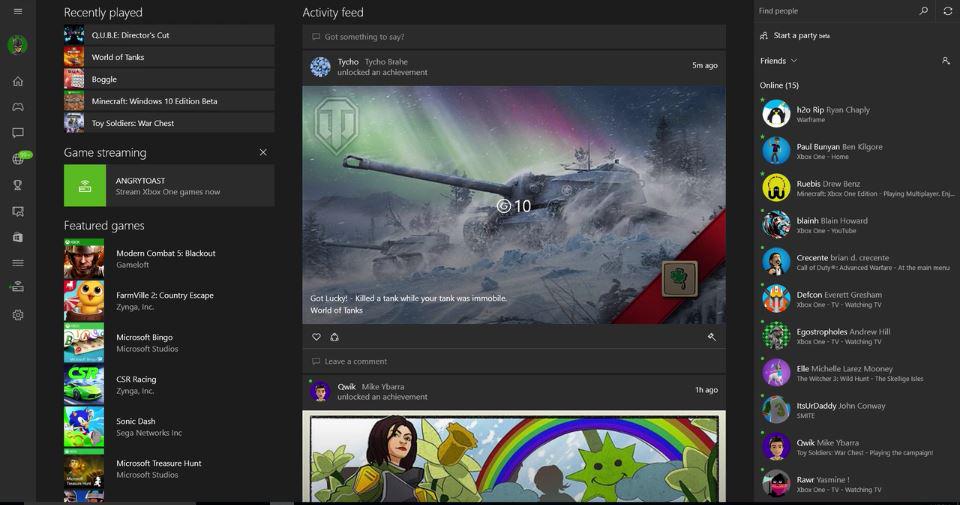Viewport: 961px width, 505px height.
Task: Open friend Rawr Yasmine
Action: click(857, 484)
